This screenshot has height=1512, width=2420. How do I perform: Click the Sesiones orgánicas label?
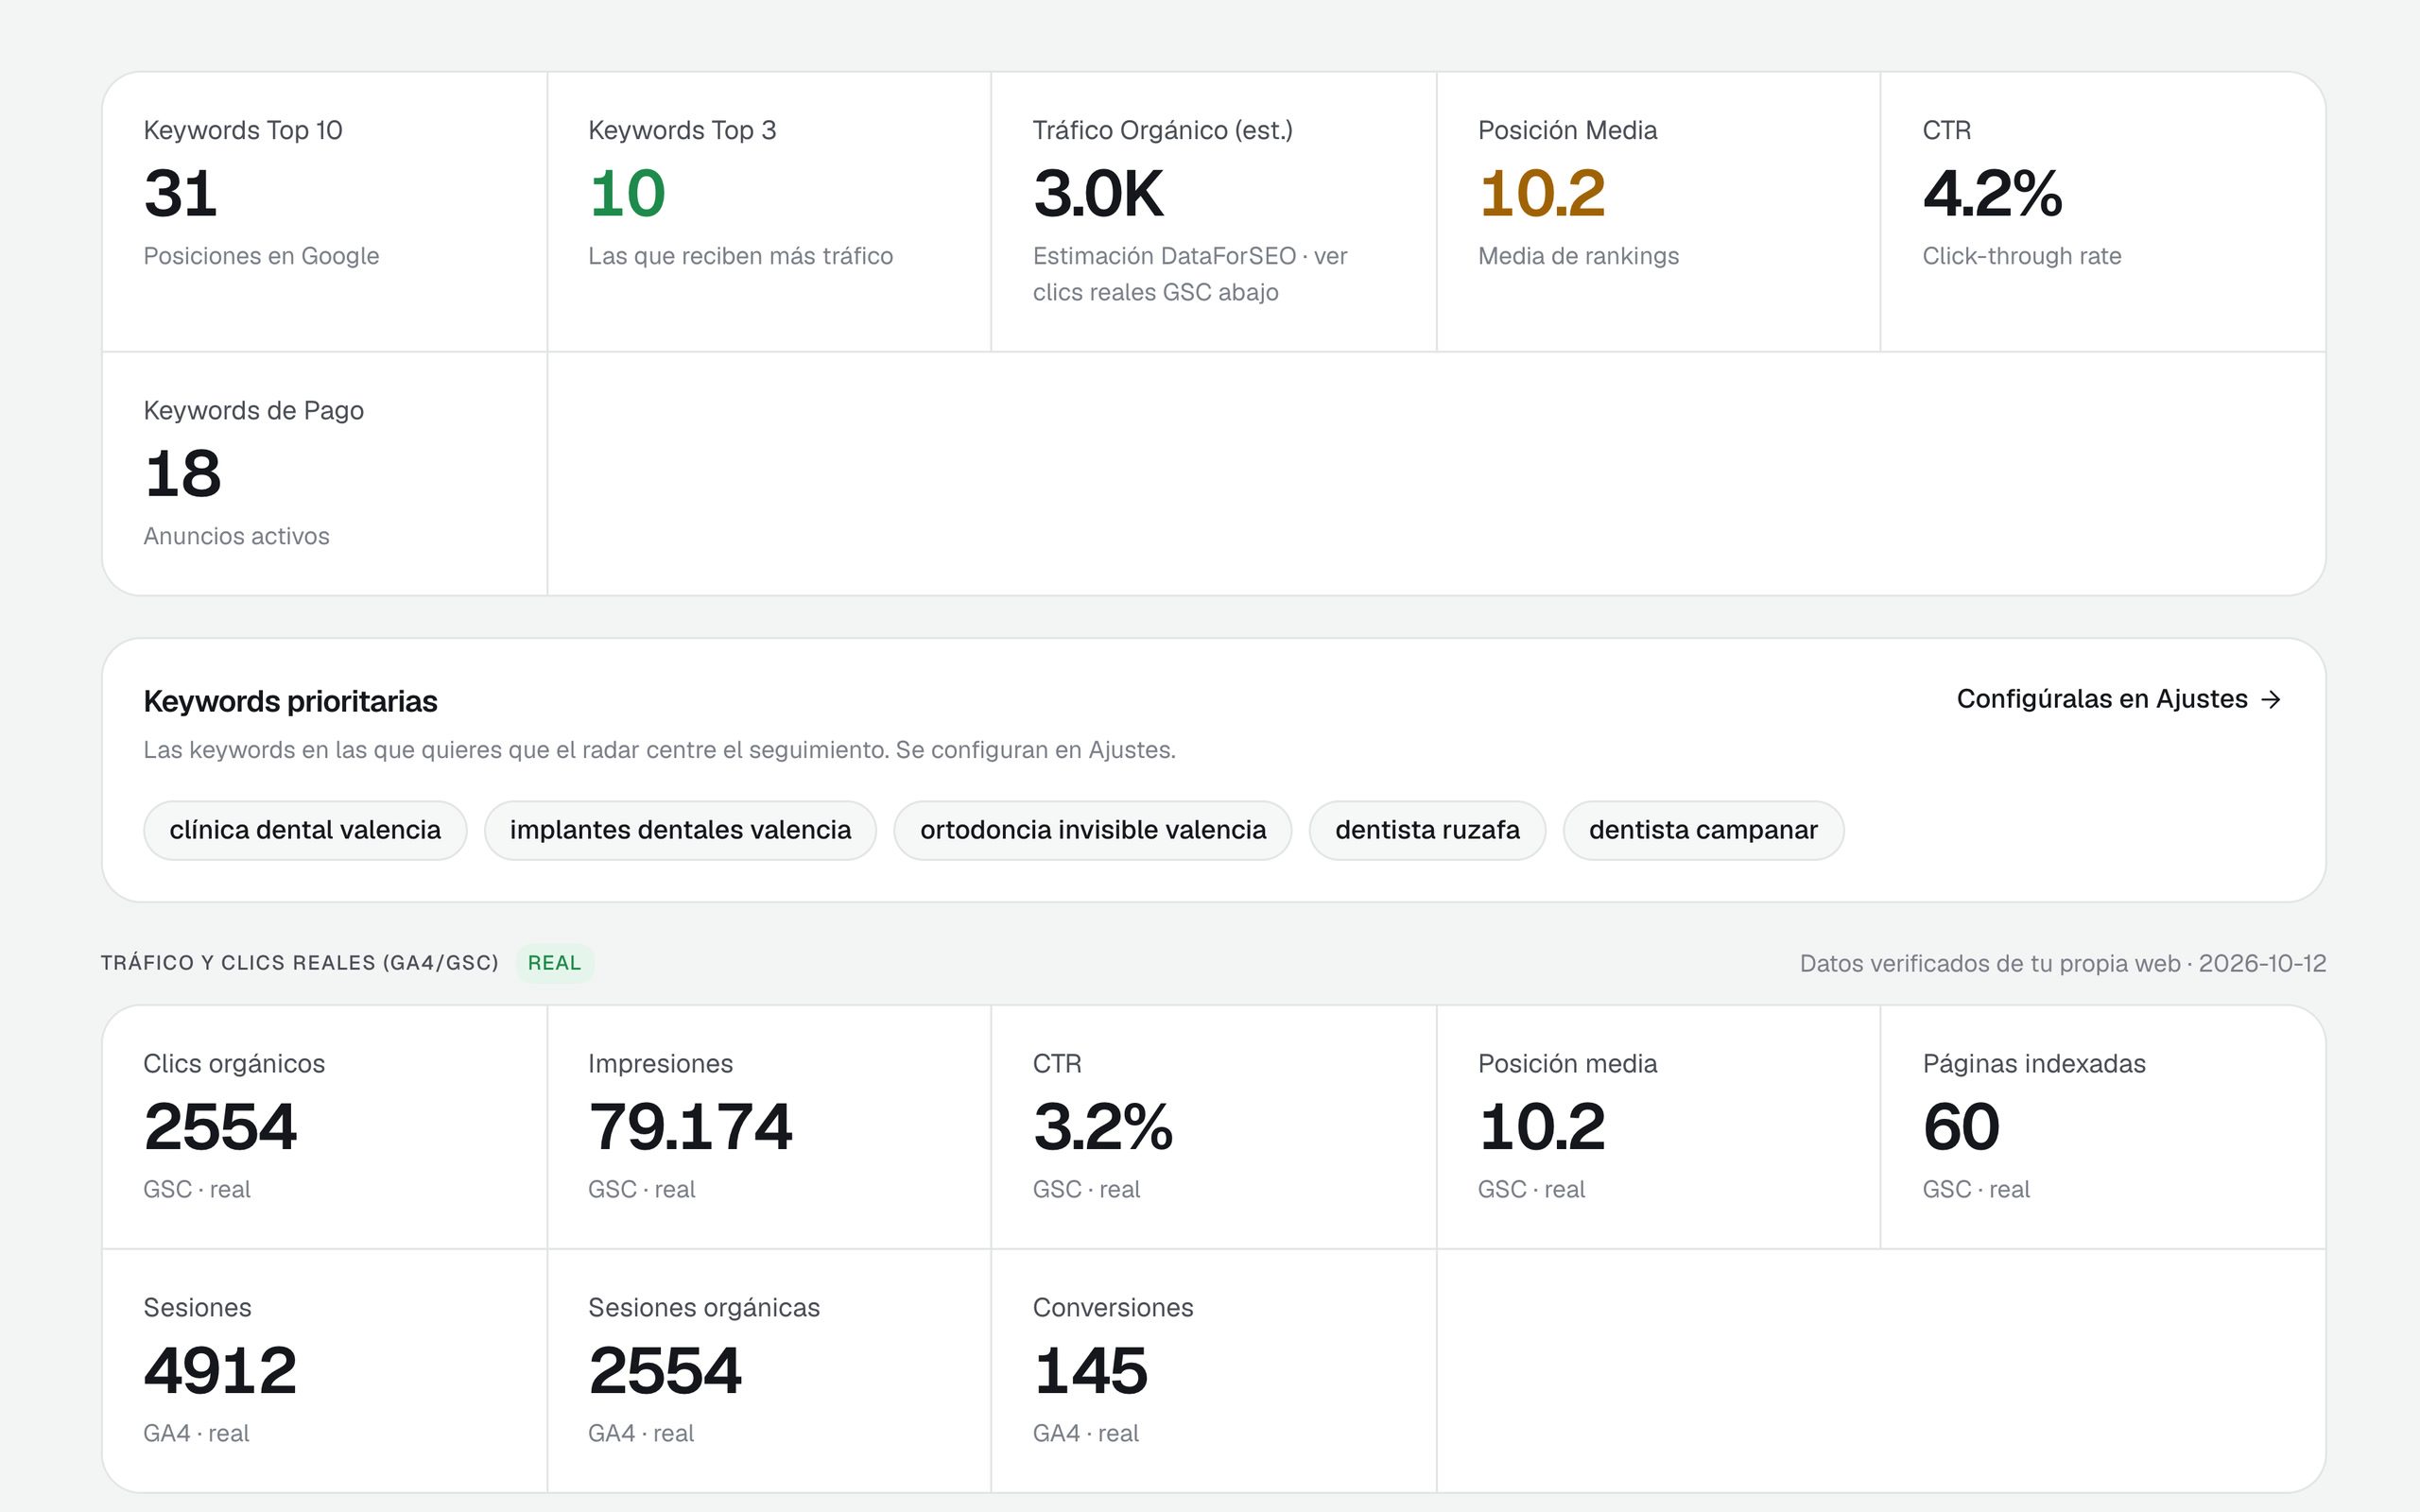coord(704,1307)
